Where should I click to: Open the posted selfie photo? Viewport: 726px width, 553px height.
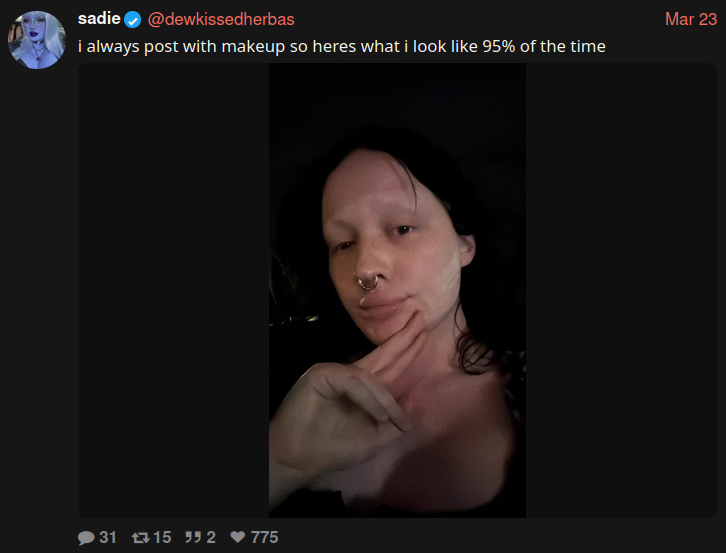coord(397,290)
